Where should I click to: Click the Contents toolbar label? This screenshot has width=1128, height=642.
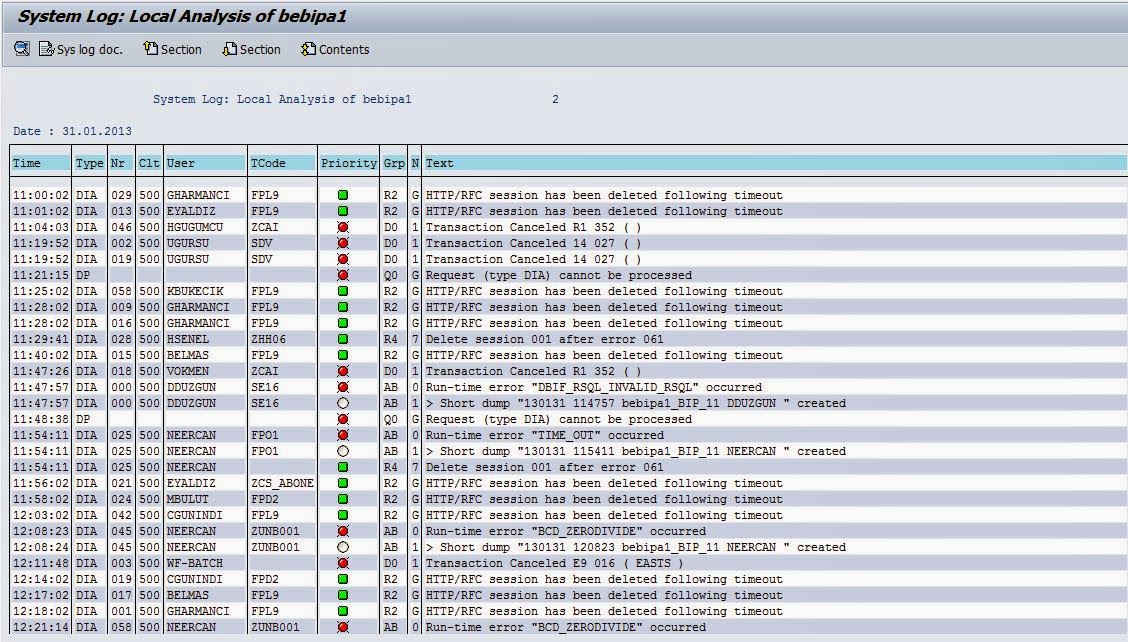[345, 49]
